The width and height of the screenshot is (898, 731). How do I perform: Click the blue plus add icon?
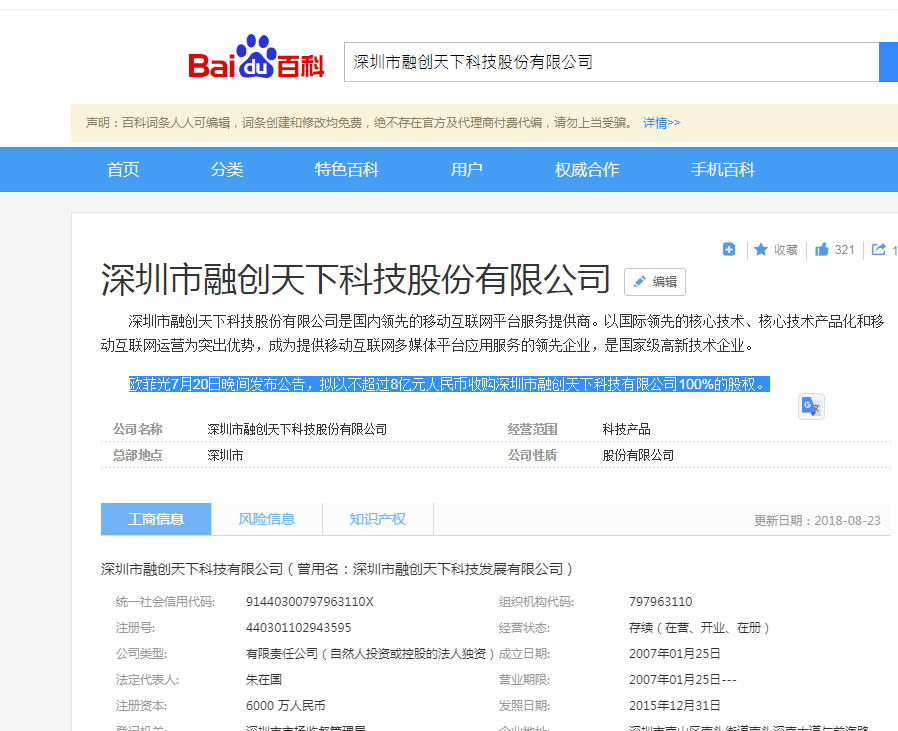click(x=728, y=249)
